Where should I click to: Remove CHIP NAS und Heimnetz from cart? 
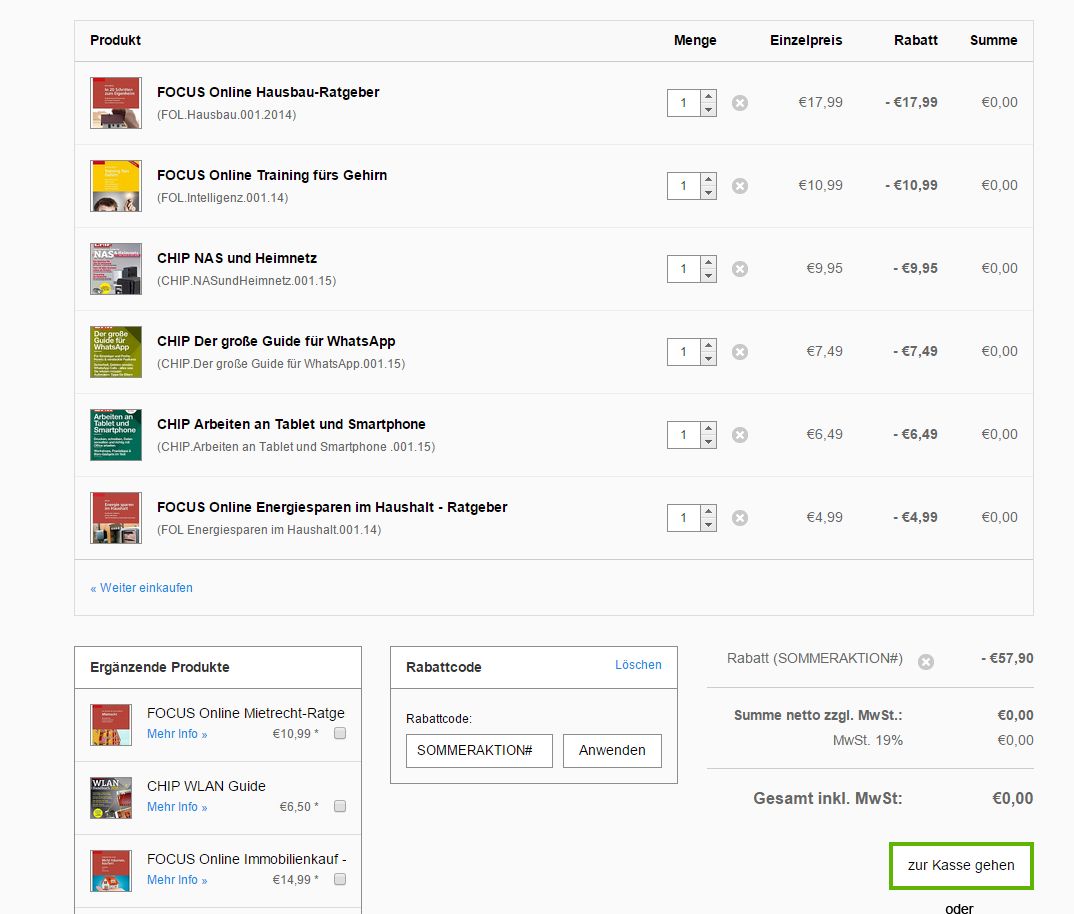(740, 269)
